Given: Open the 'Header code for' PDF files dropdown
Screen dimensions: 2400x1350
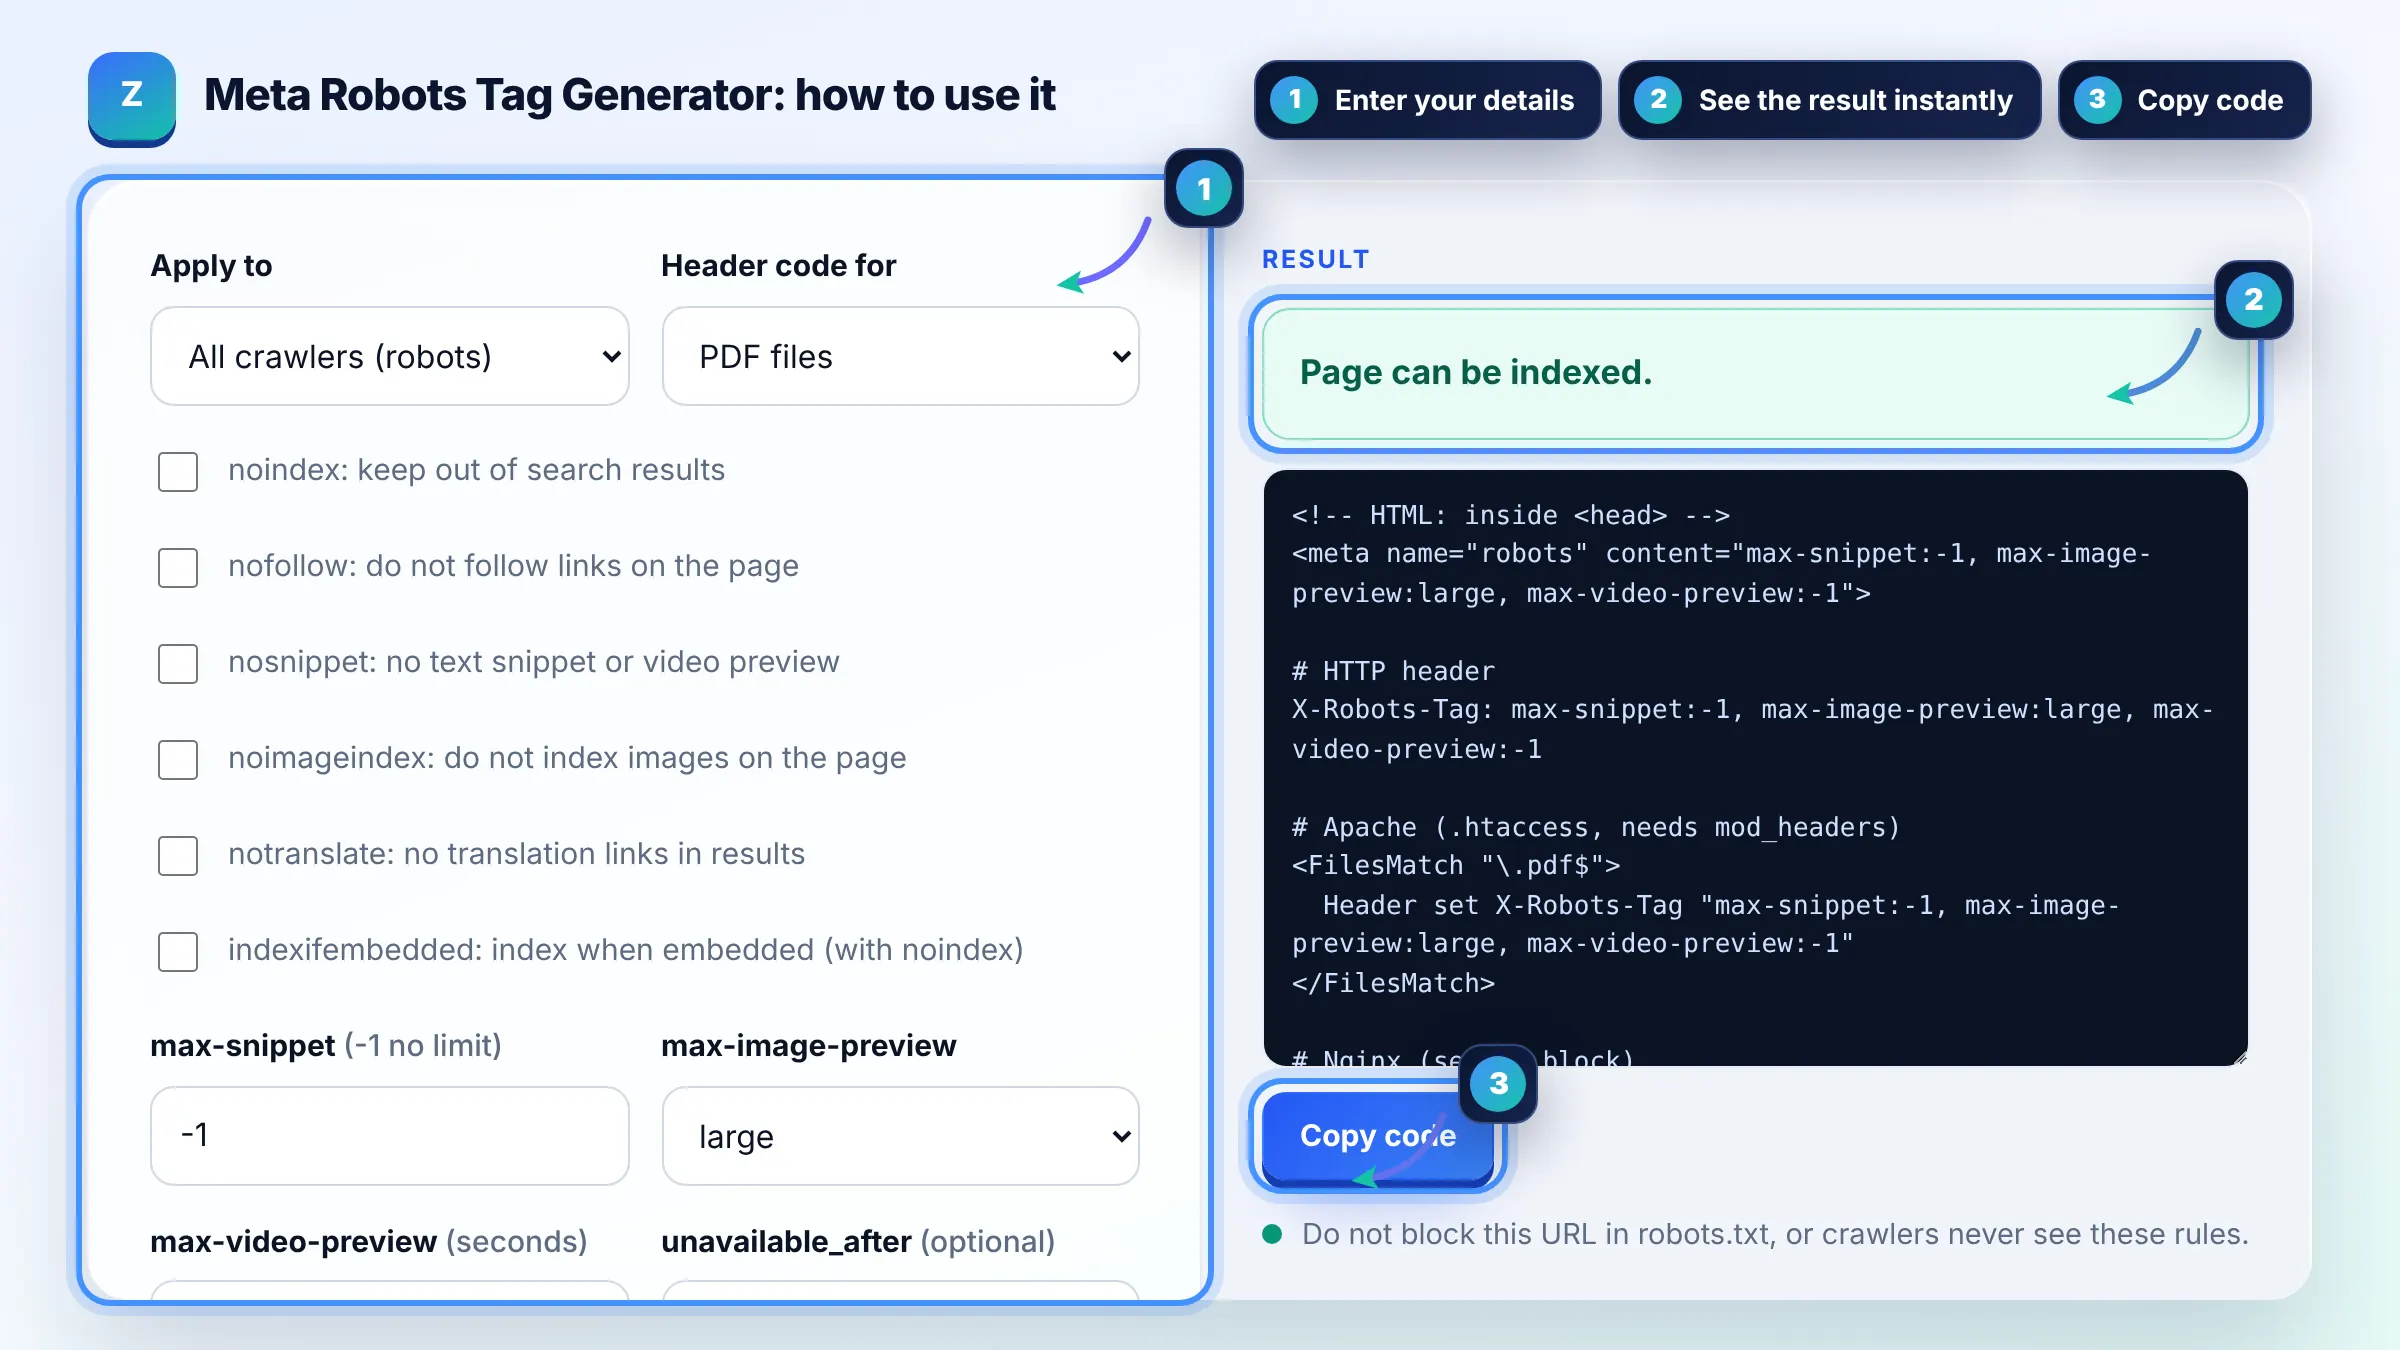Looking at the screenshot, I should (900, 356).
